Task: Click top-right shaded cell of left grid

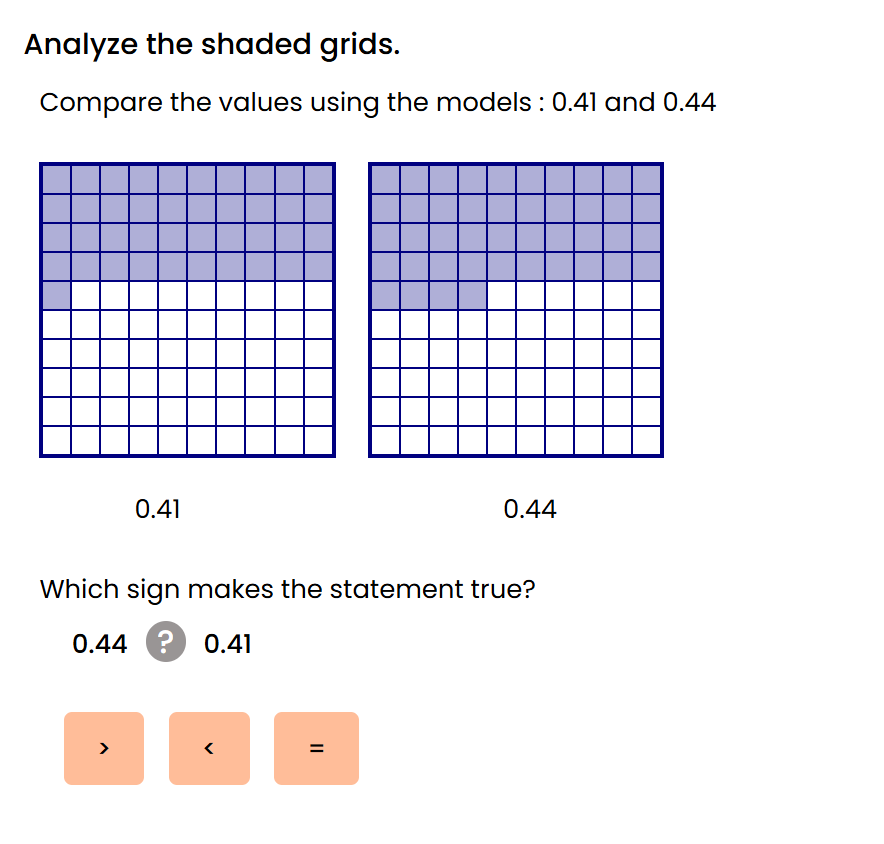Action: (x=319, y=179)
